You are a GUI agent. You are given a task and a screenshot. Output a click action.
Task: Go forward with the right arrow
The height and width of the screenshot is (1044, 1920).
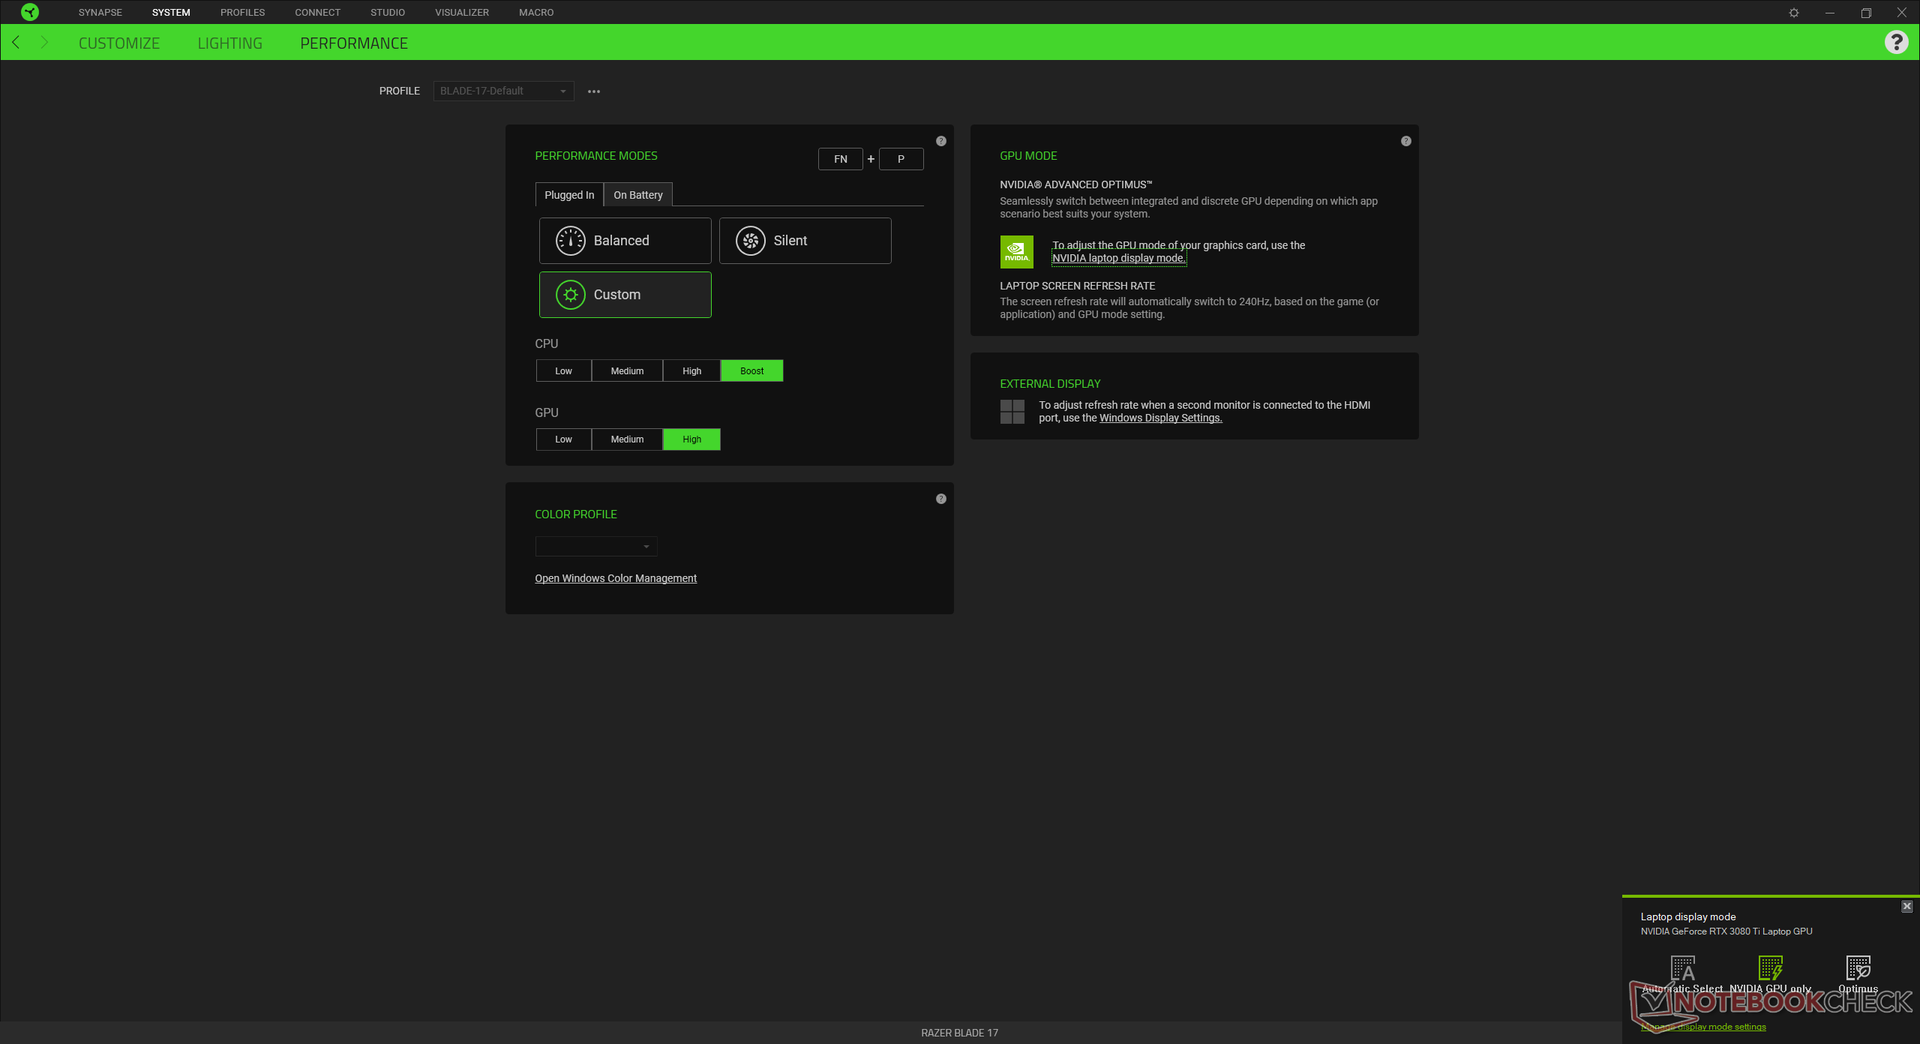(x=44, y=42)
